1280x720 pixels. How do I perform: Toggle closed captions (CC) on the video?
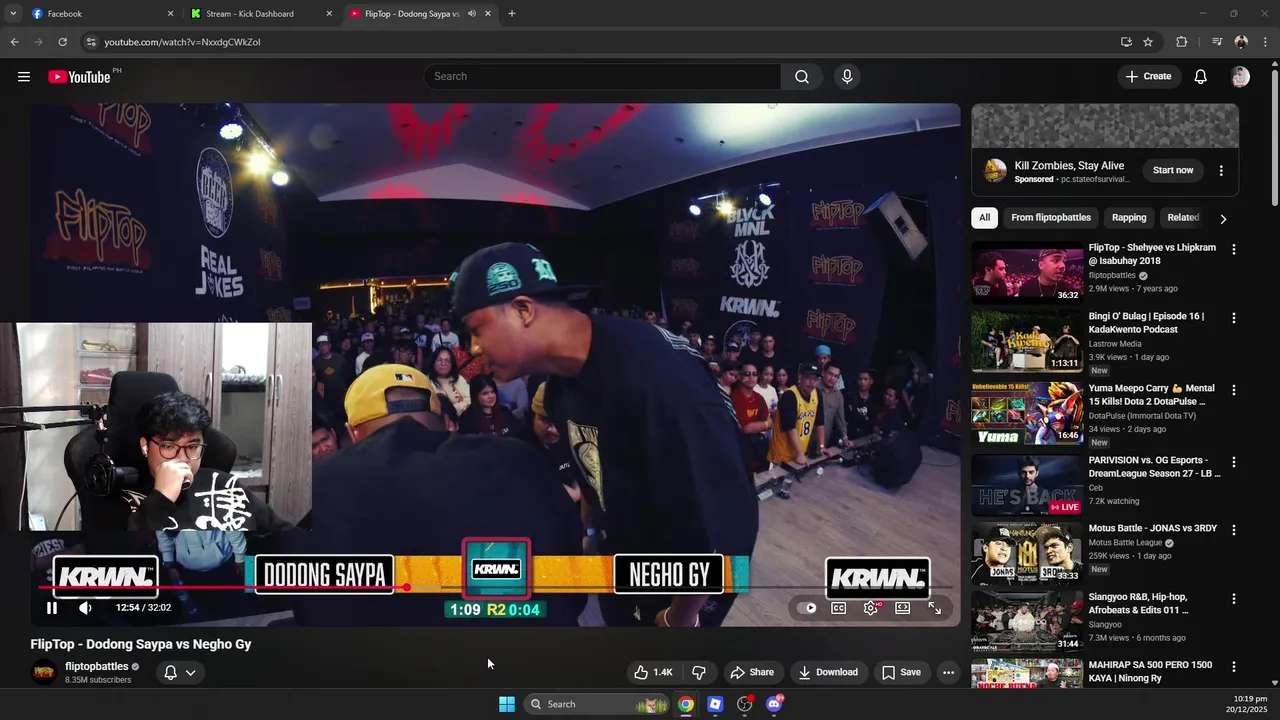[x=839, y=608]
